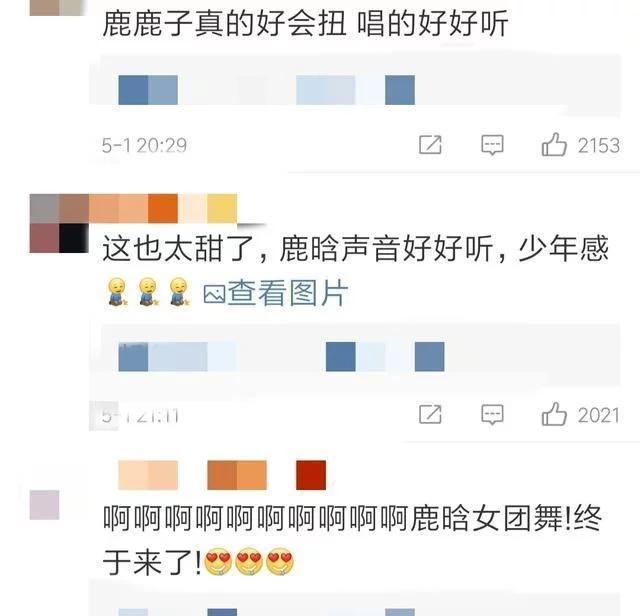The height and width of the screenshot is (616, 640).
Task: Tap the comment text '鹿鹿子真的好会扭 唱的好好听'
Action: coord(305,23)
